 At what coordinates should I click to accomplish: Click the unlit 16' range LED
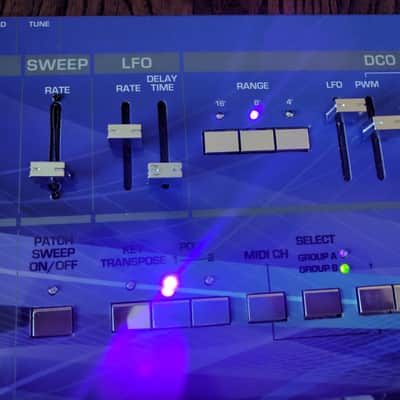point(220,116)
